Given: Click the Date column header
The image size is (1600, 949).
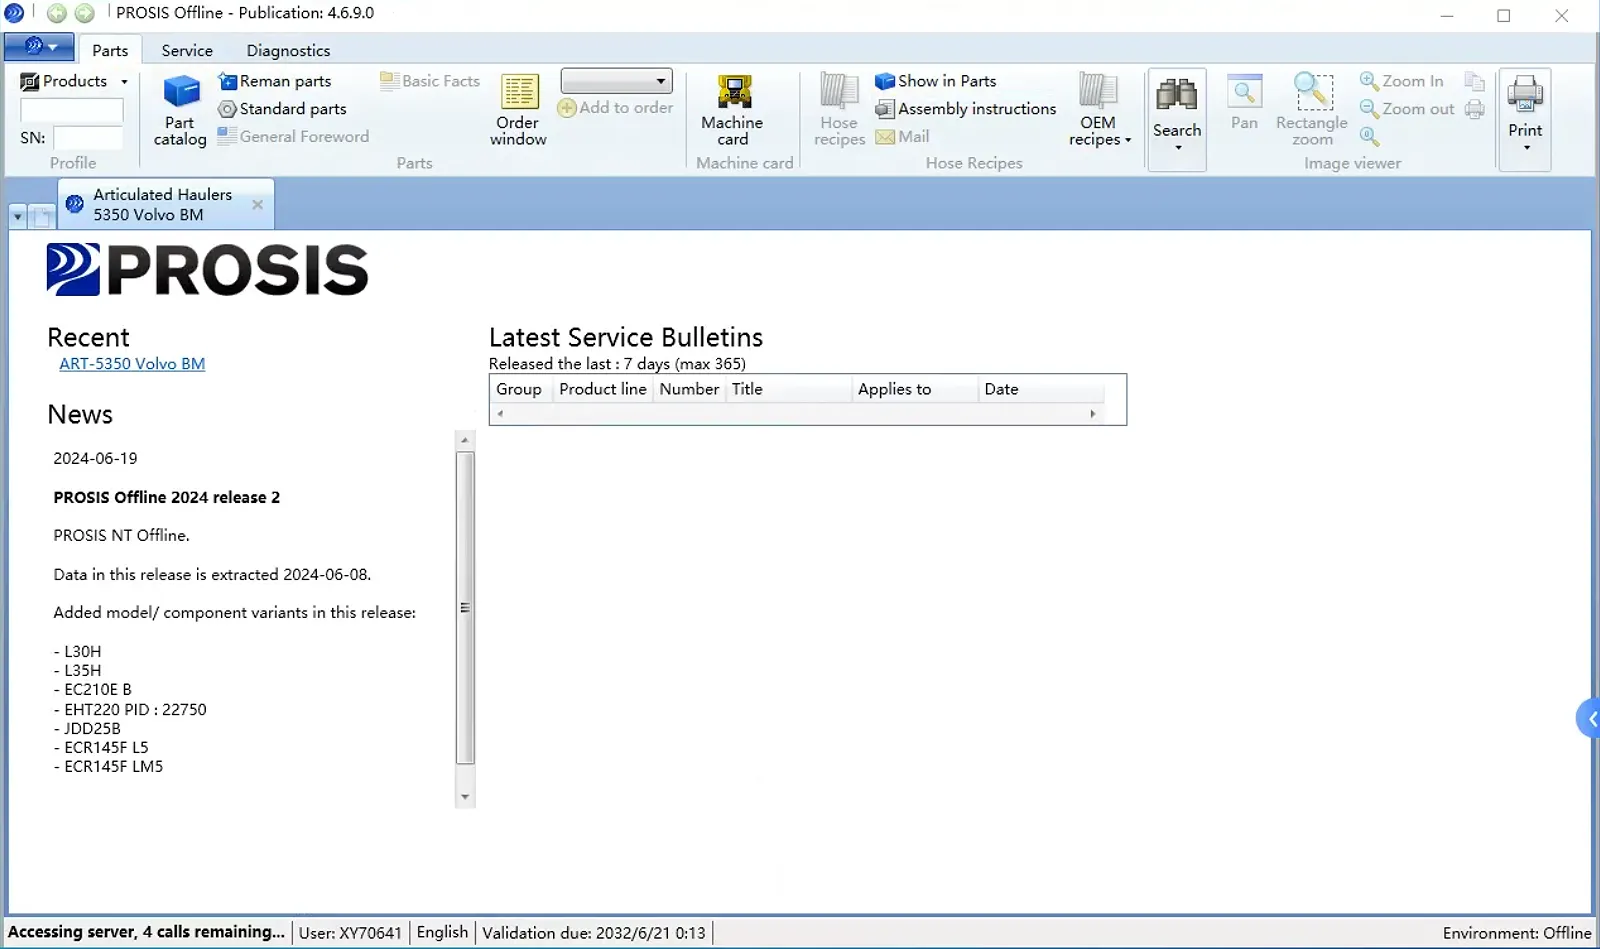Looking at the screenshot, I should point(1041,389).
